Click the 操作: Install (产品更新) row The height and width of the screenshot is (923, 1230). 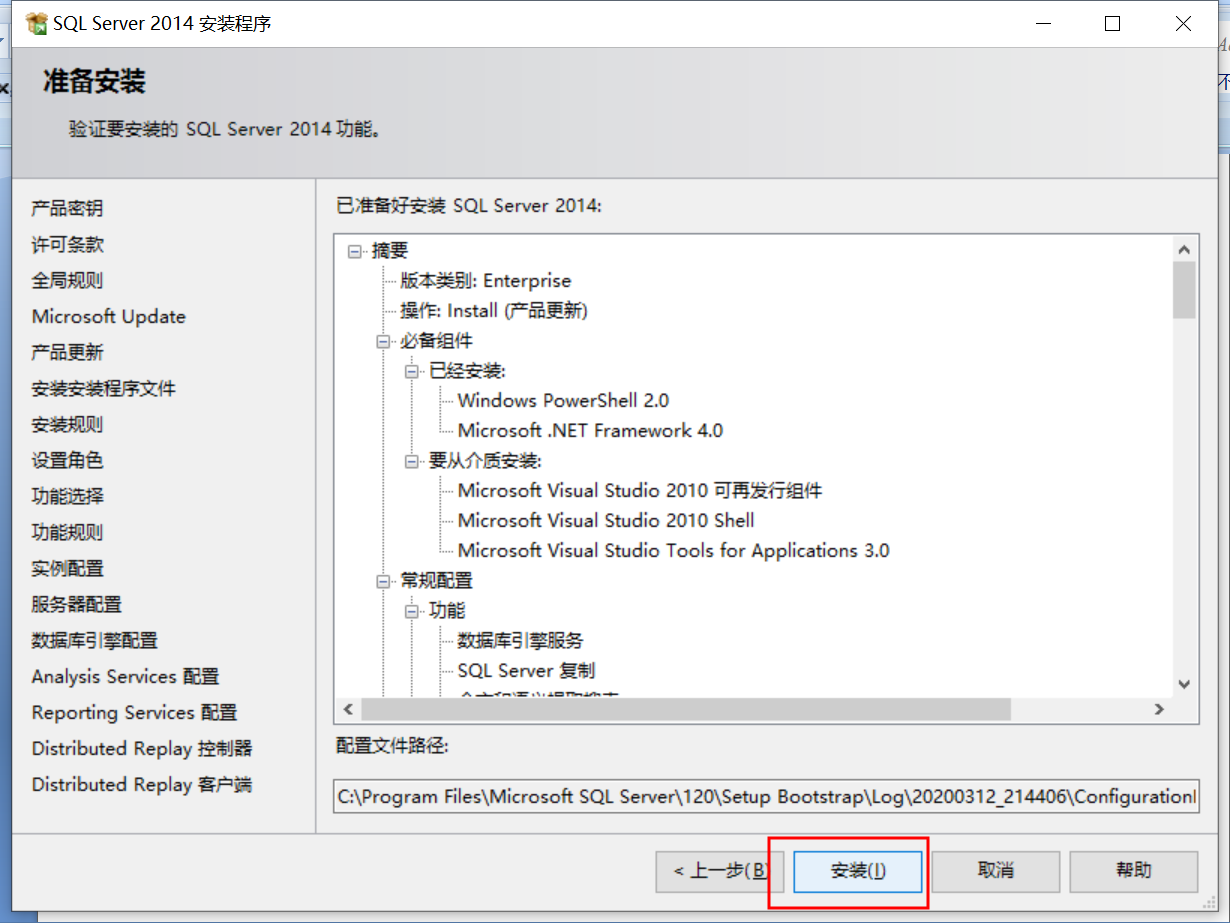pos(494,311)
